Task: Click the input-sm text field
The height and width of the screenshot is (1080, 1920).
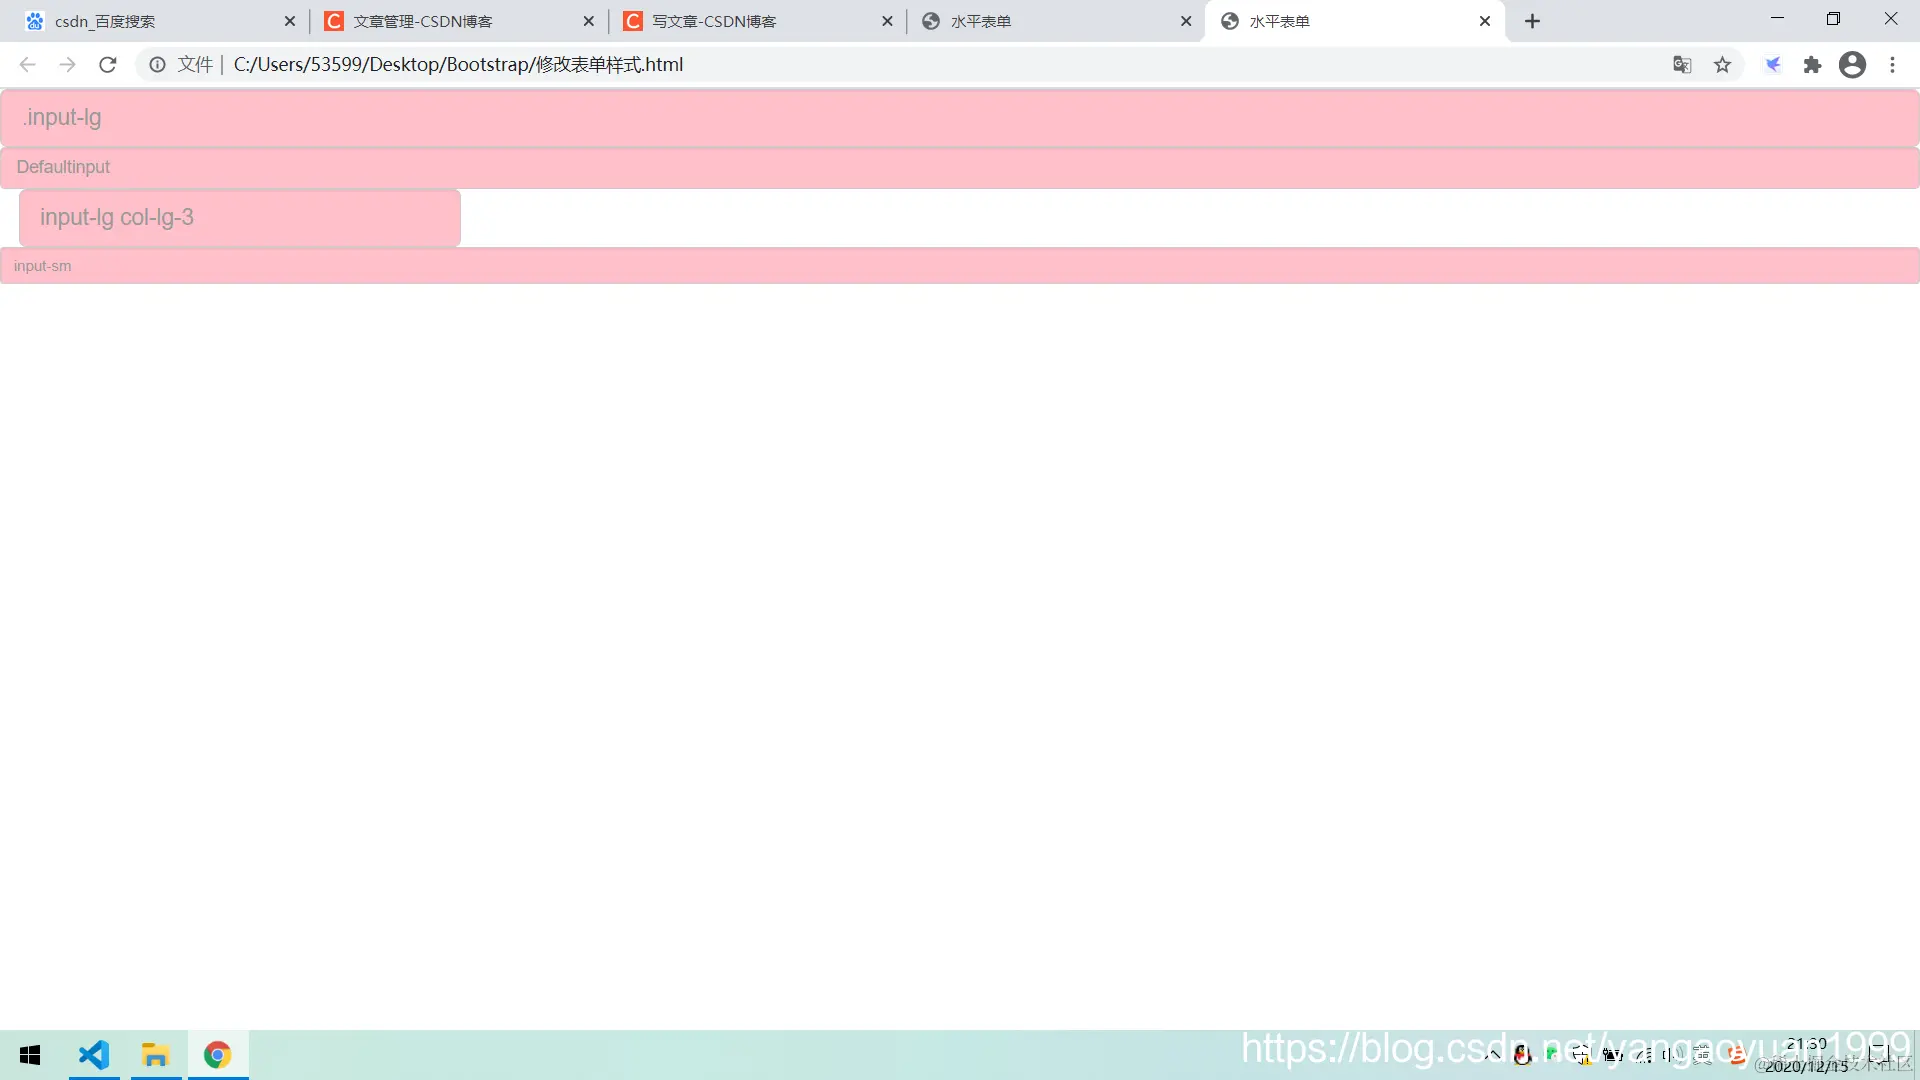Action: point(960,266)
